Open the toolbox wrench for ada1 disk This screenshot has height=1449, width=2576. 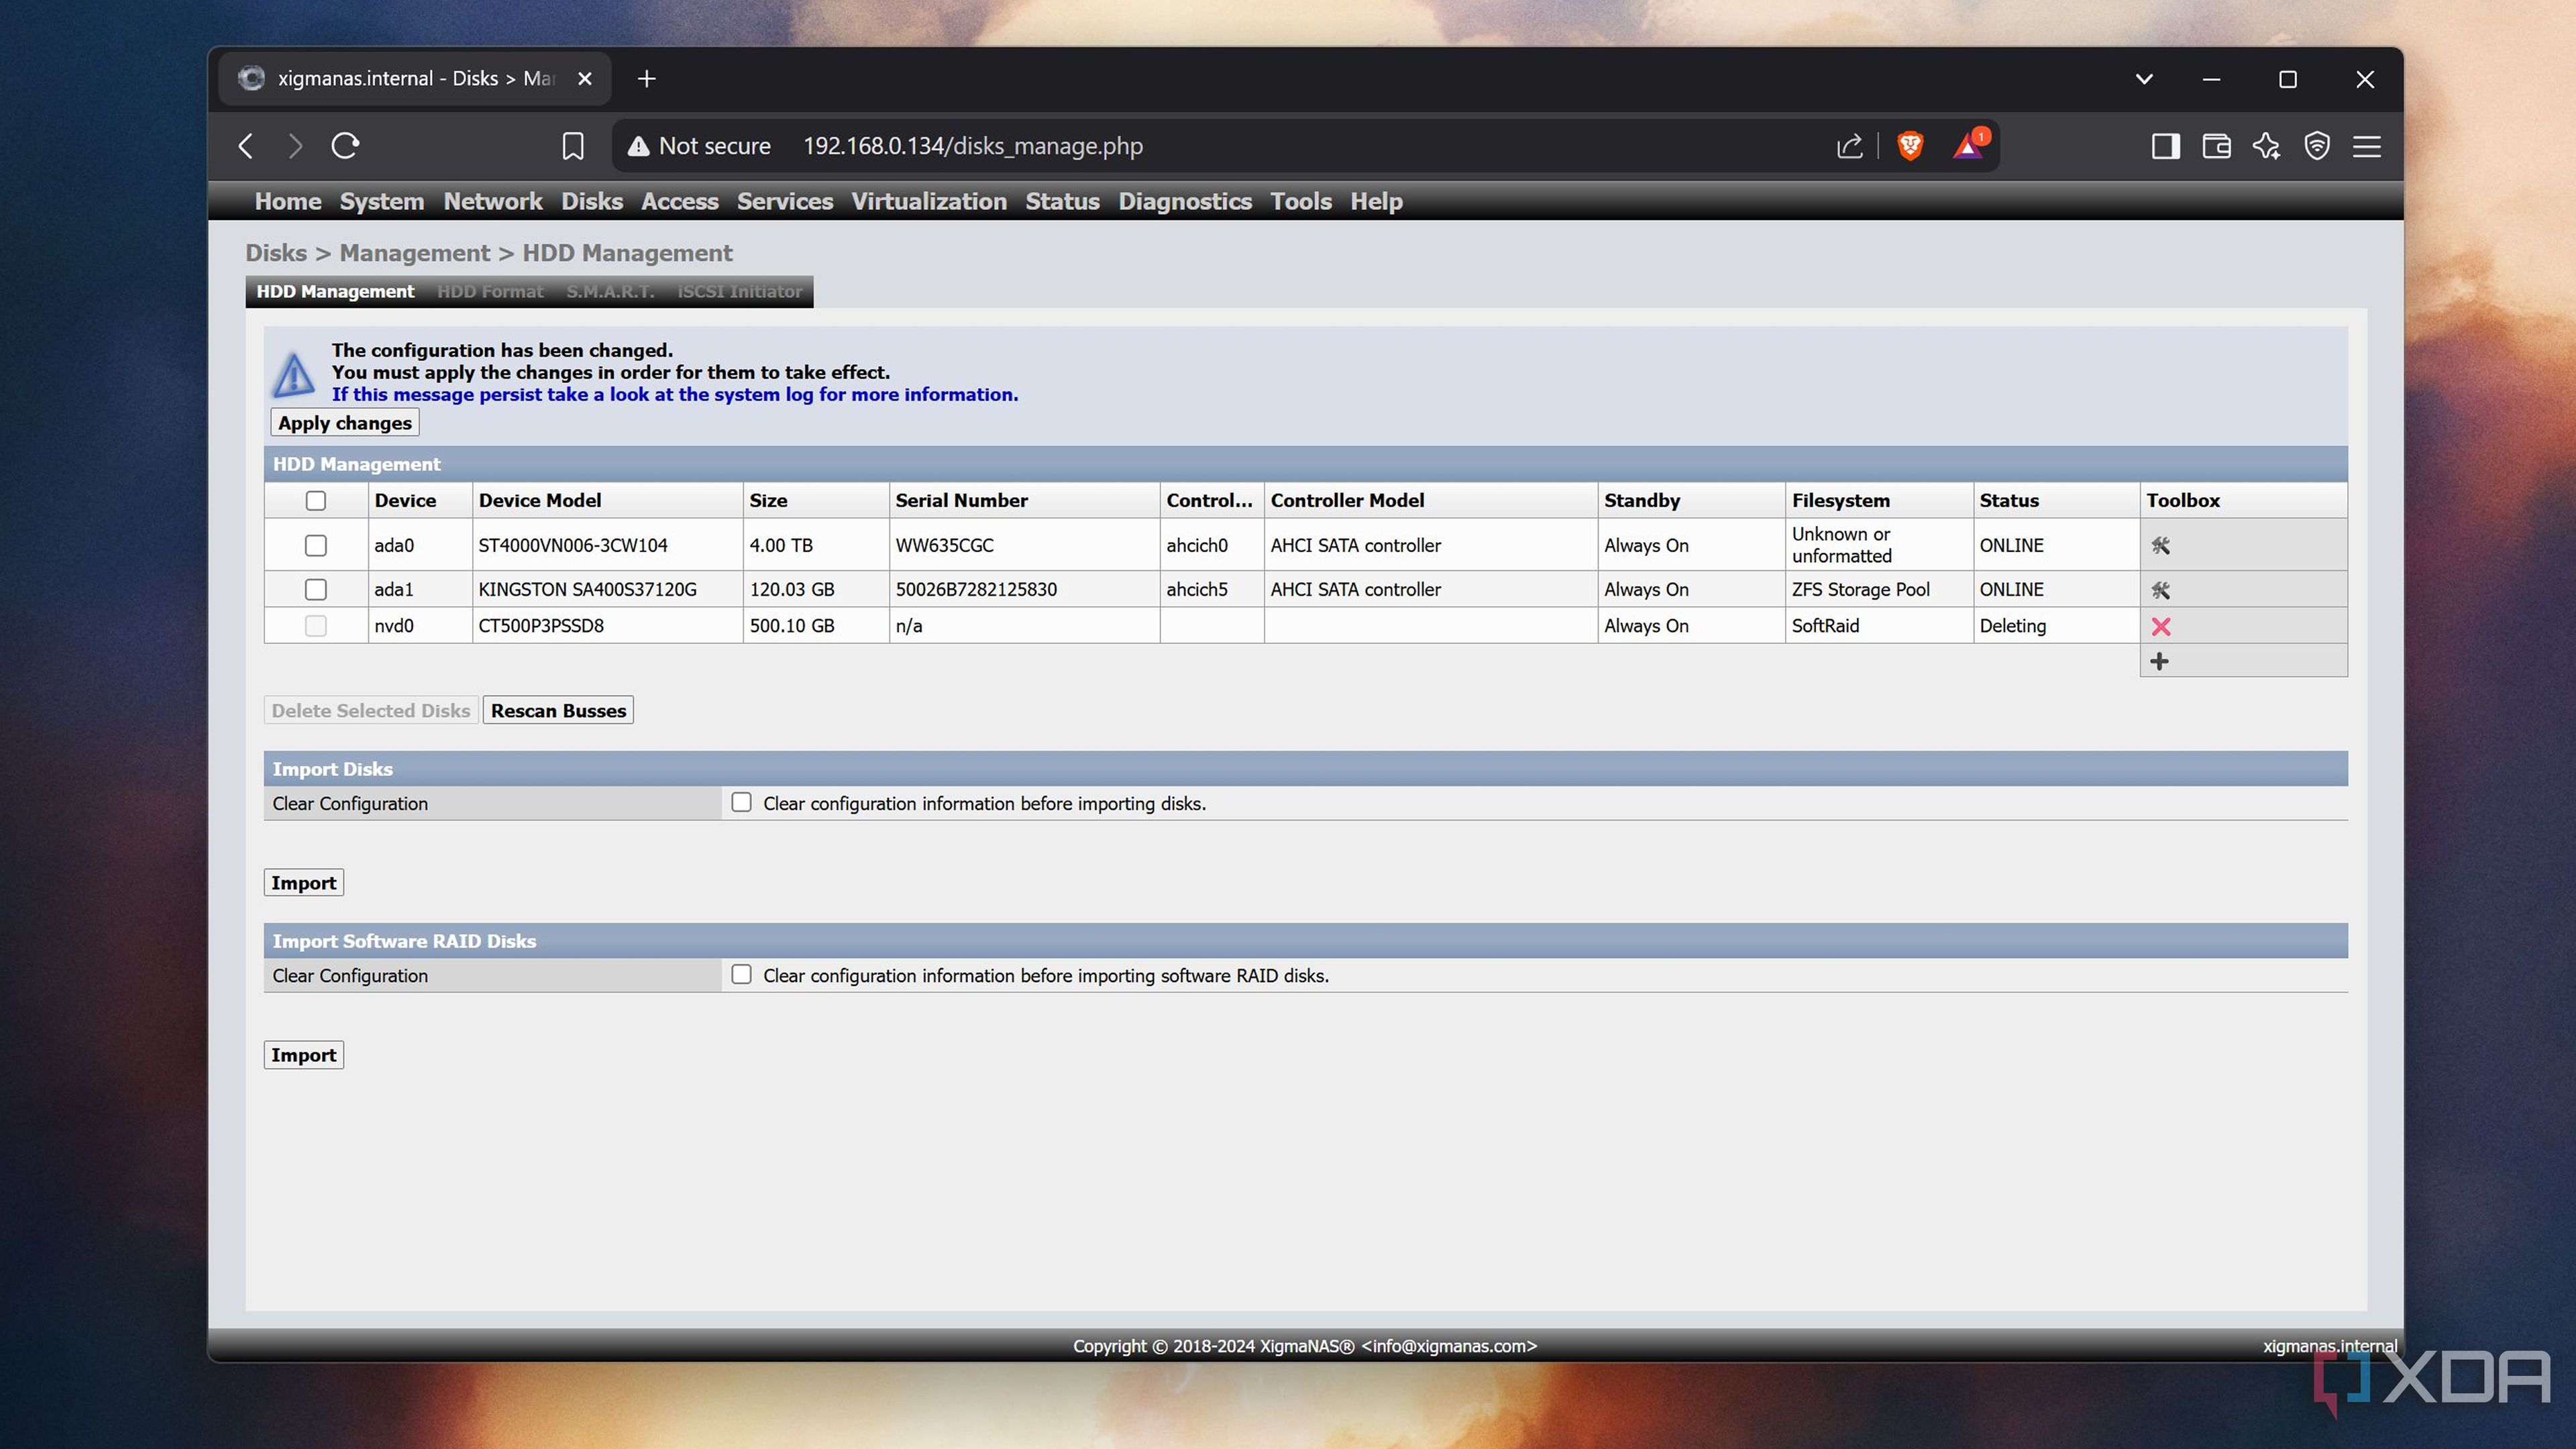click(x=2160, y=590)
